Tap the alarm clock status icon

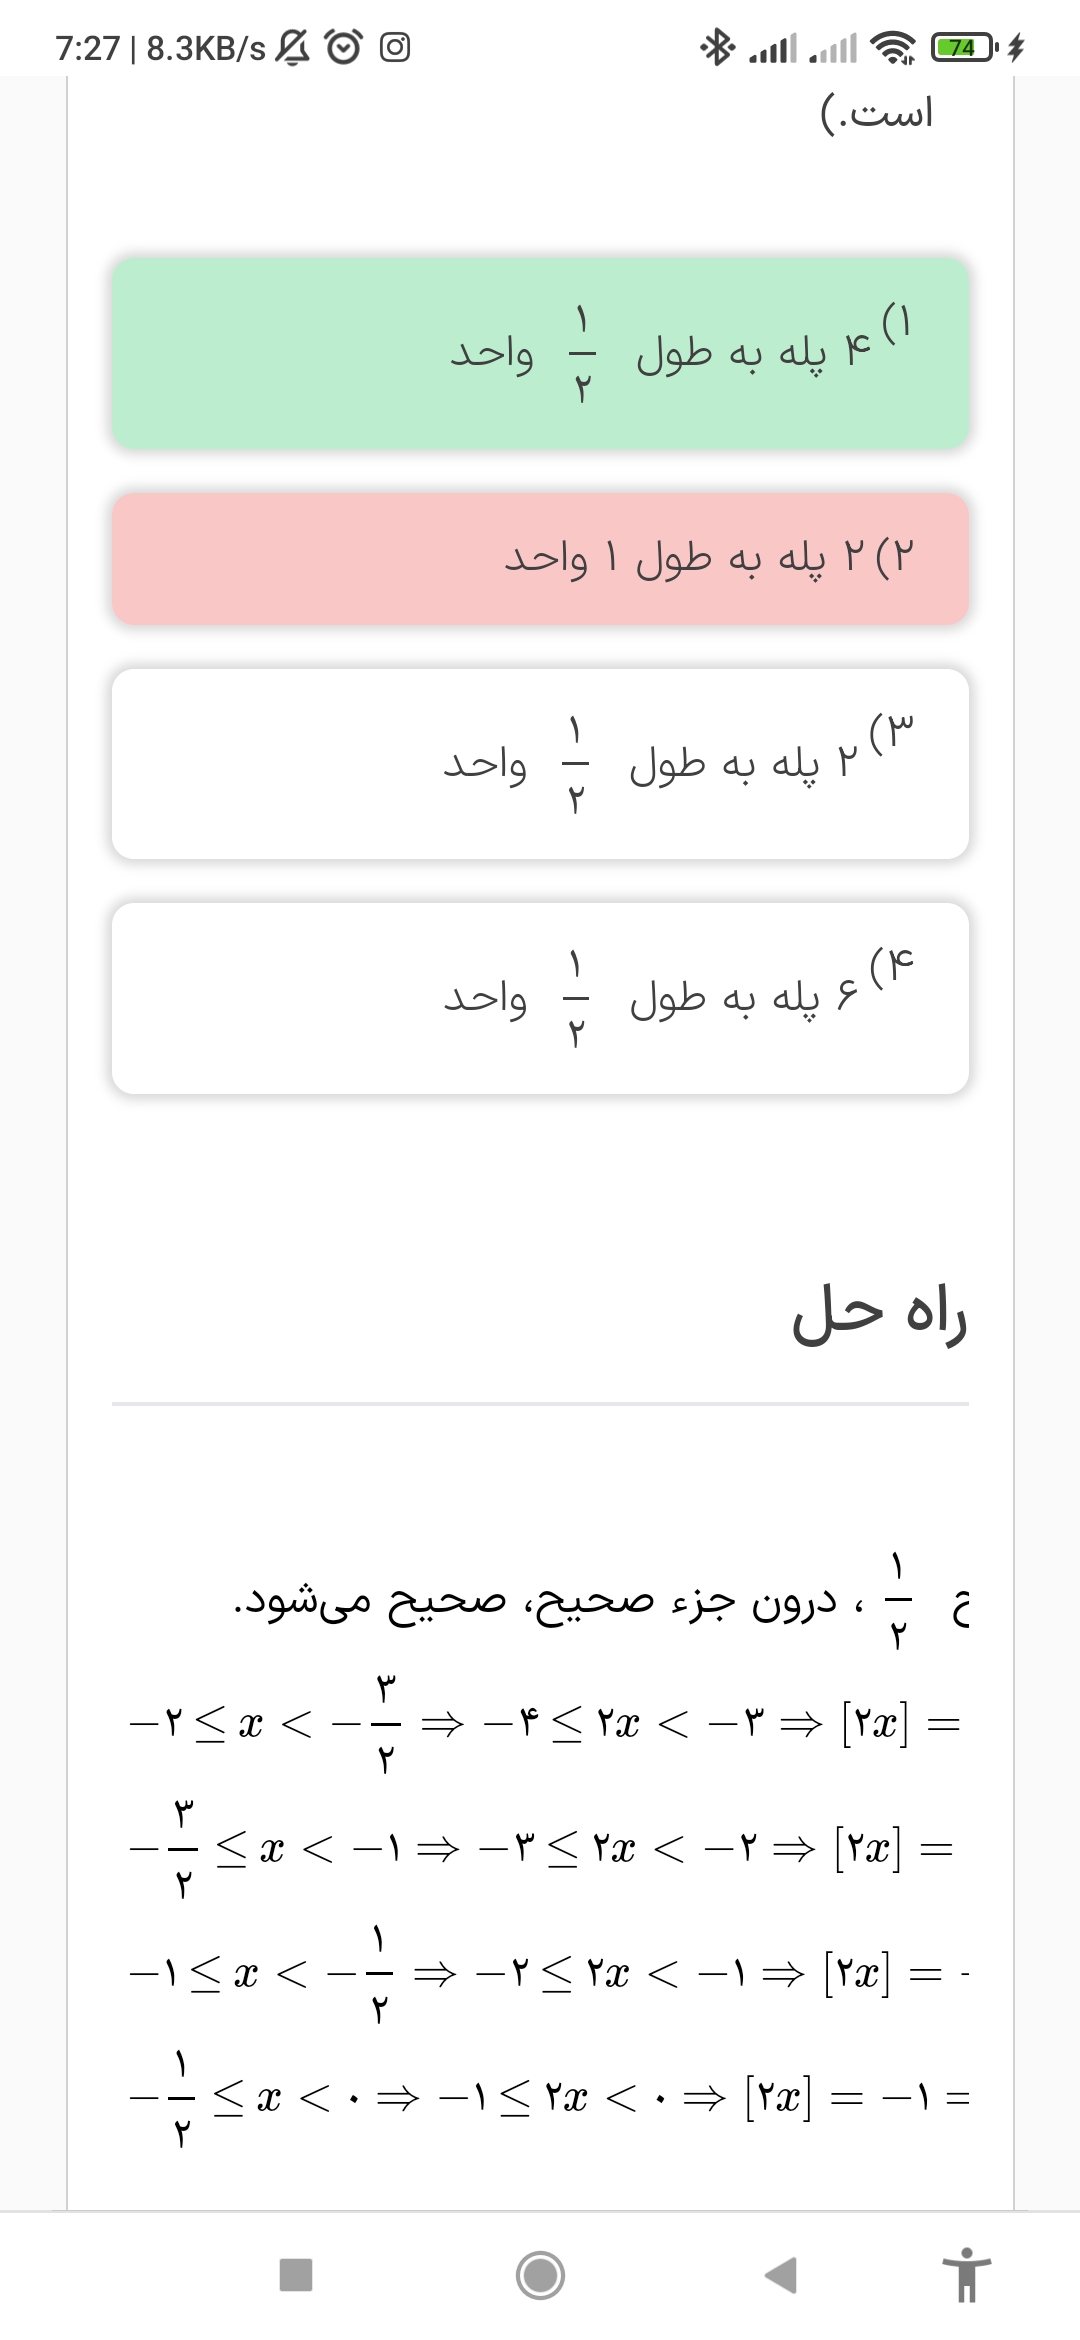point(344,47)
